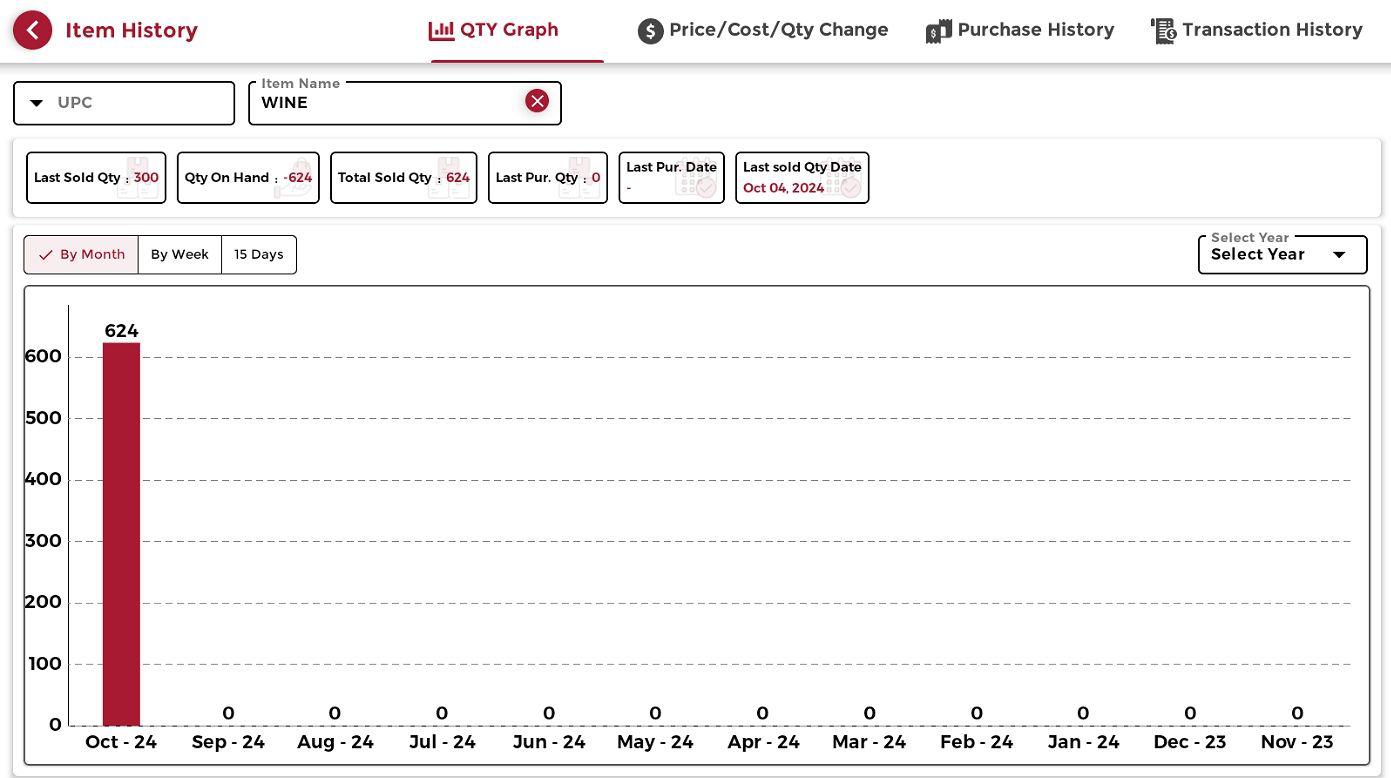
Task: Click the Transaction History document icon
Action: (1163, 31)
